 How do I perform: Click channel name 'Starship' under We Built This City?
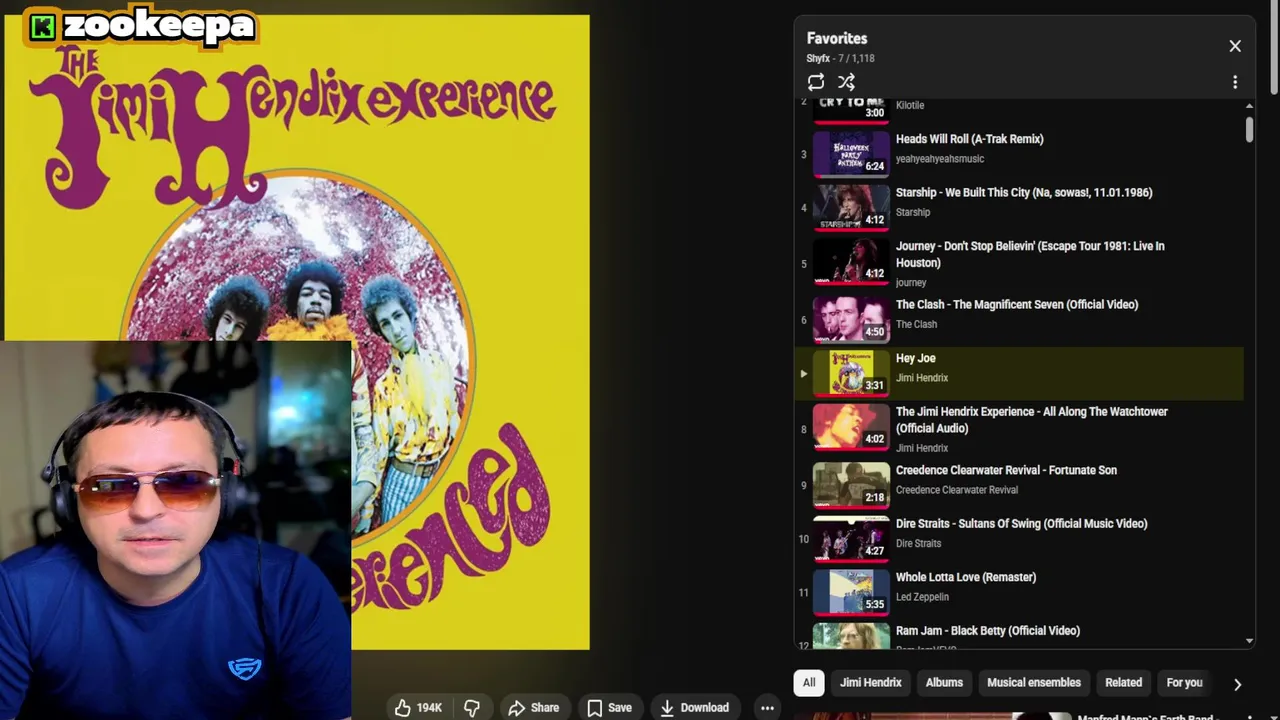[x=913, y=212]
